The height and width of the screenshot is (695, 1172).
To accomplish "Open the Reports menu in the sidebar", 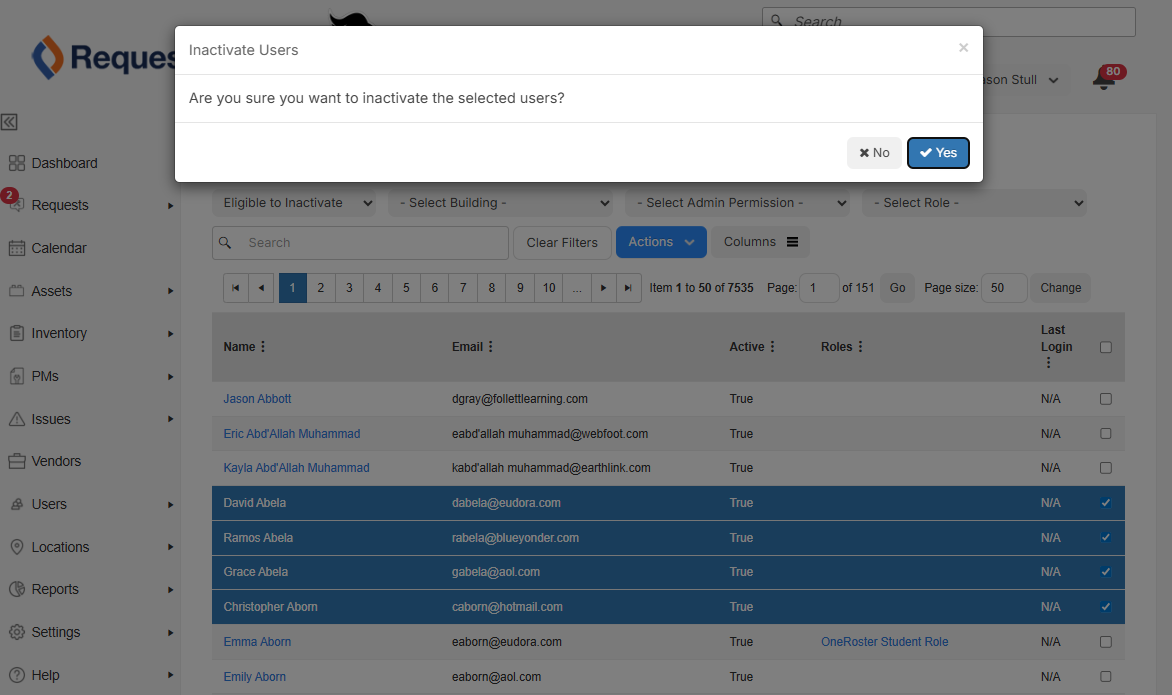I will click(x=55, y=589).
